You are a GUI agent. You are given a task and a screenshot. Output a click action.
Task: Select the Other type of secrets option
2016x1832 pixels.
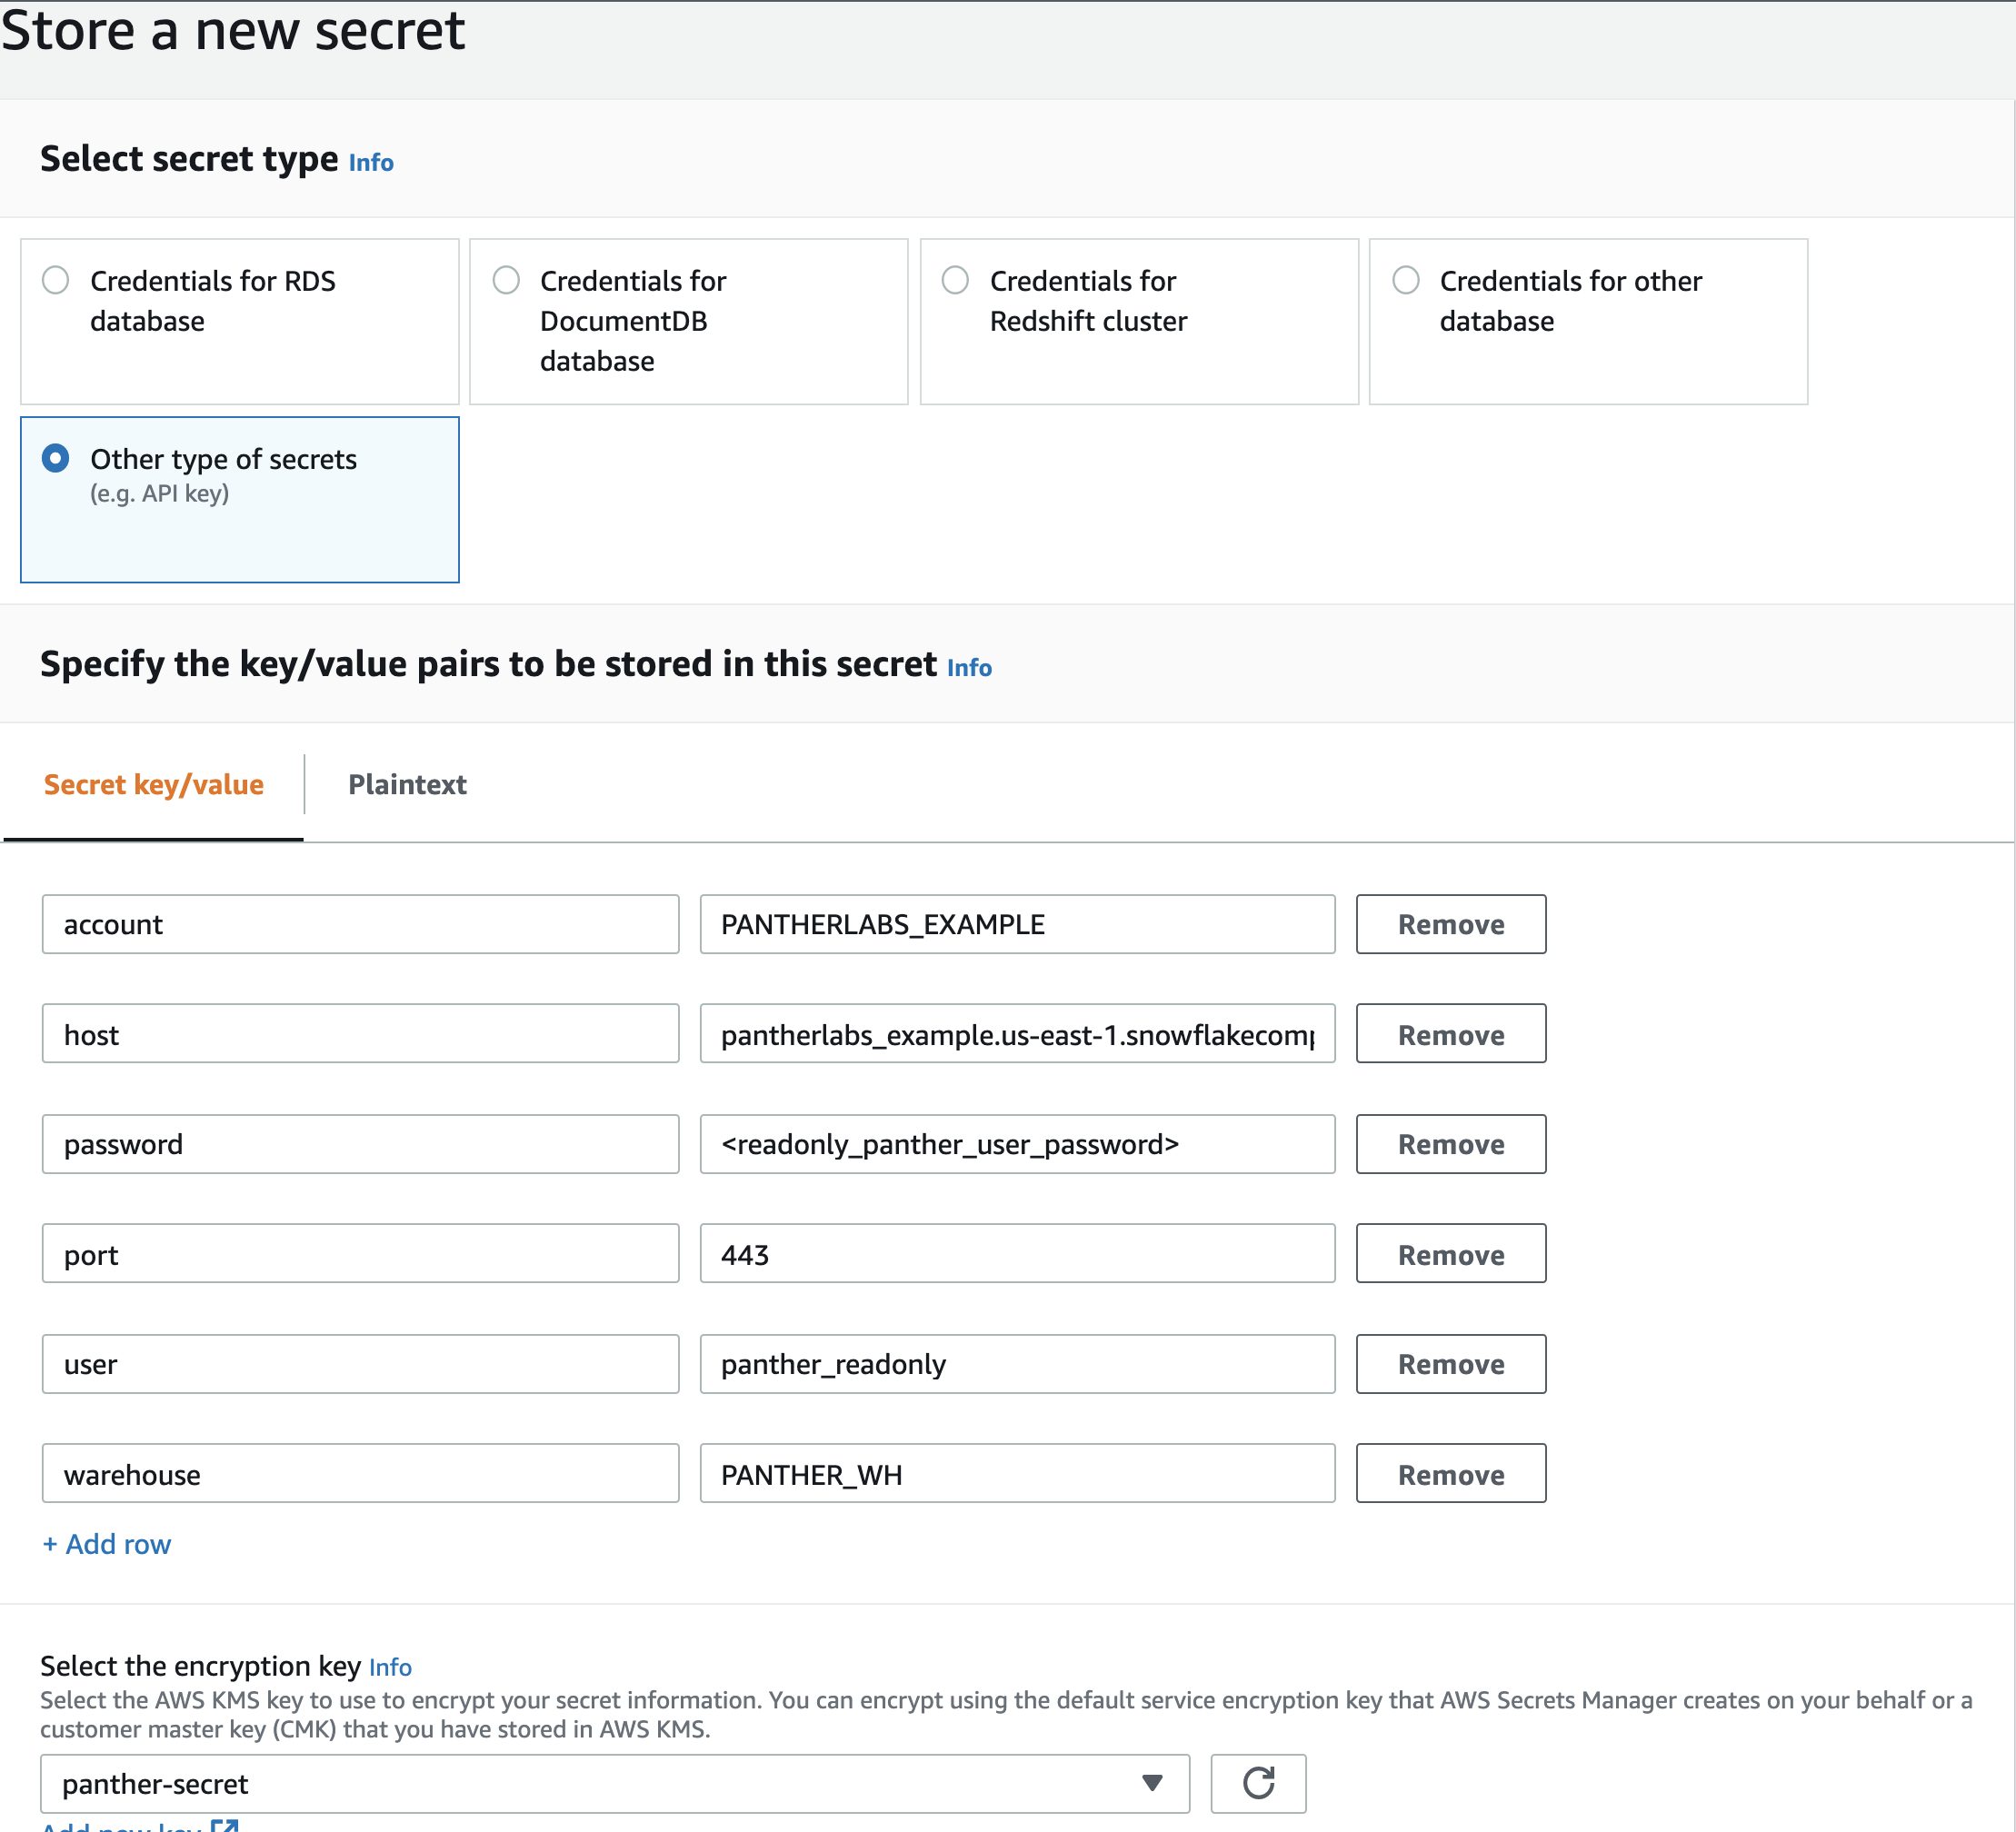point(57,459)
